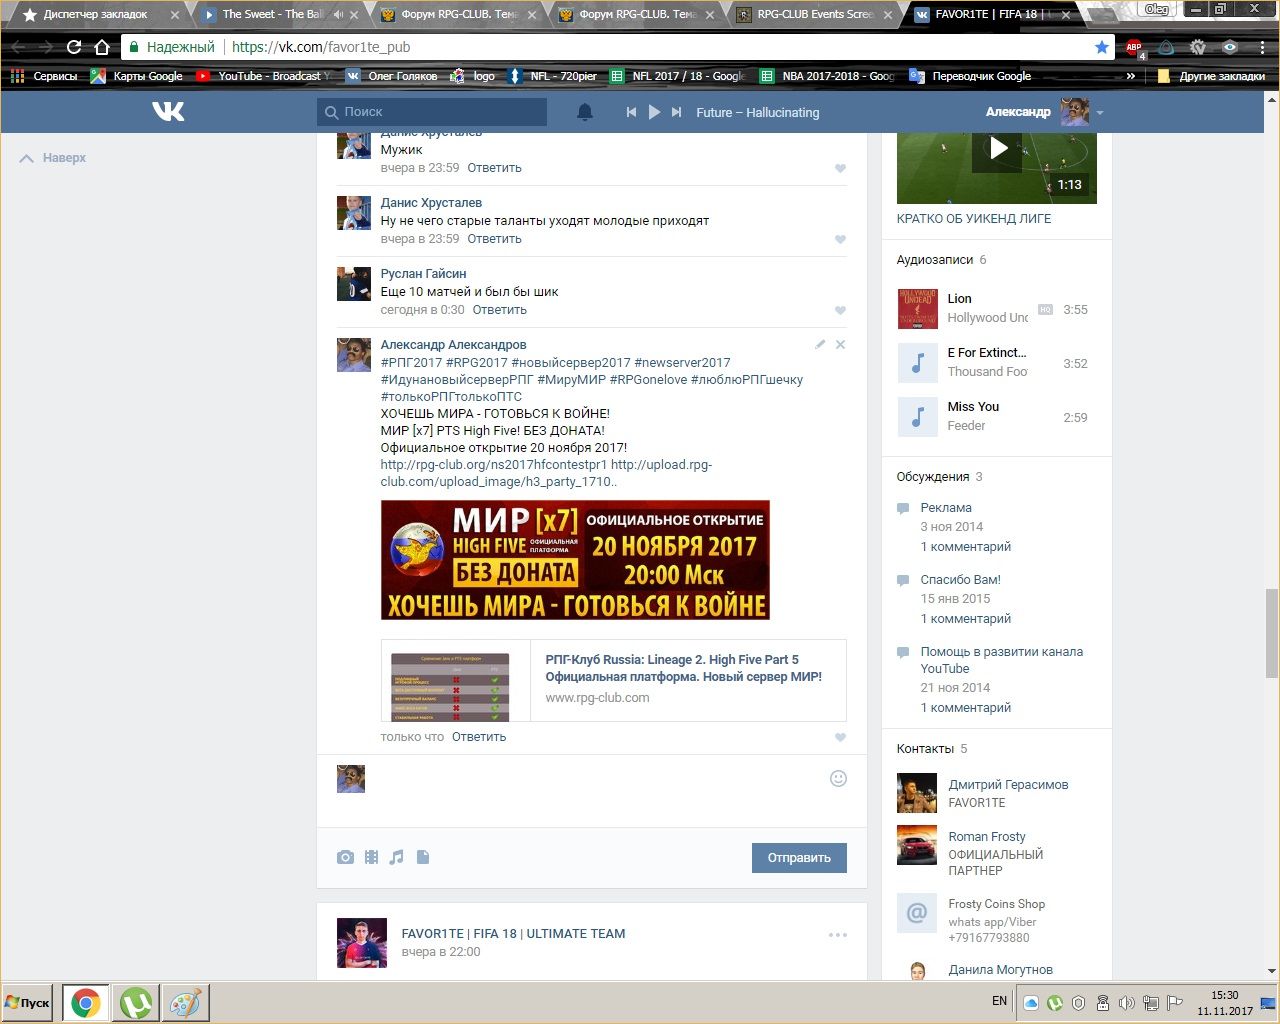Open Александр Александров's profile name link
Viewport: 1280px width, 1024px height.
453,345
